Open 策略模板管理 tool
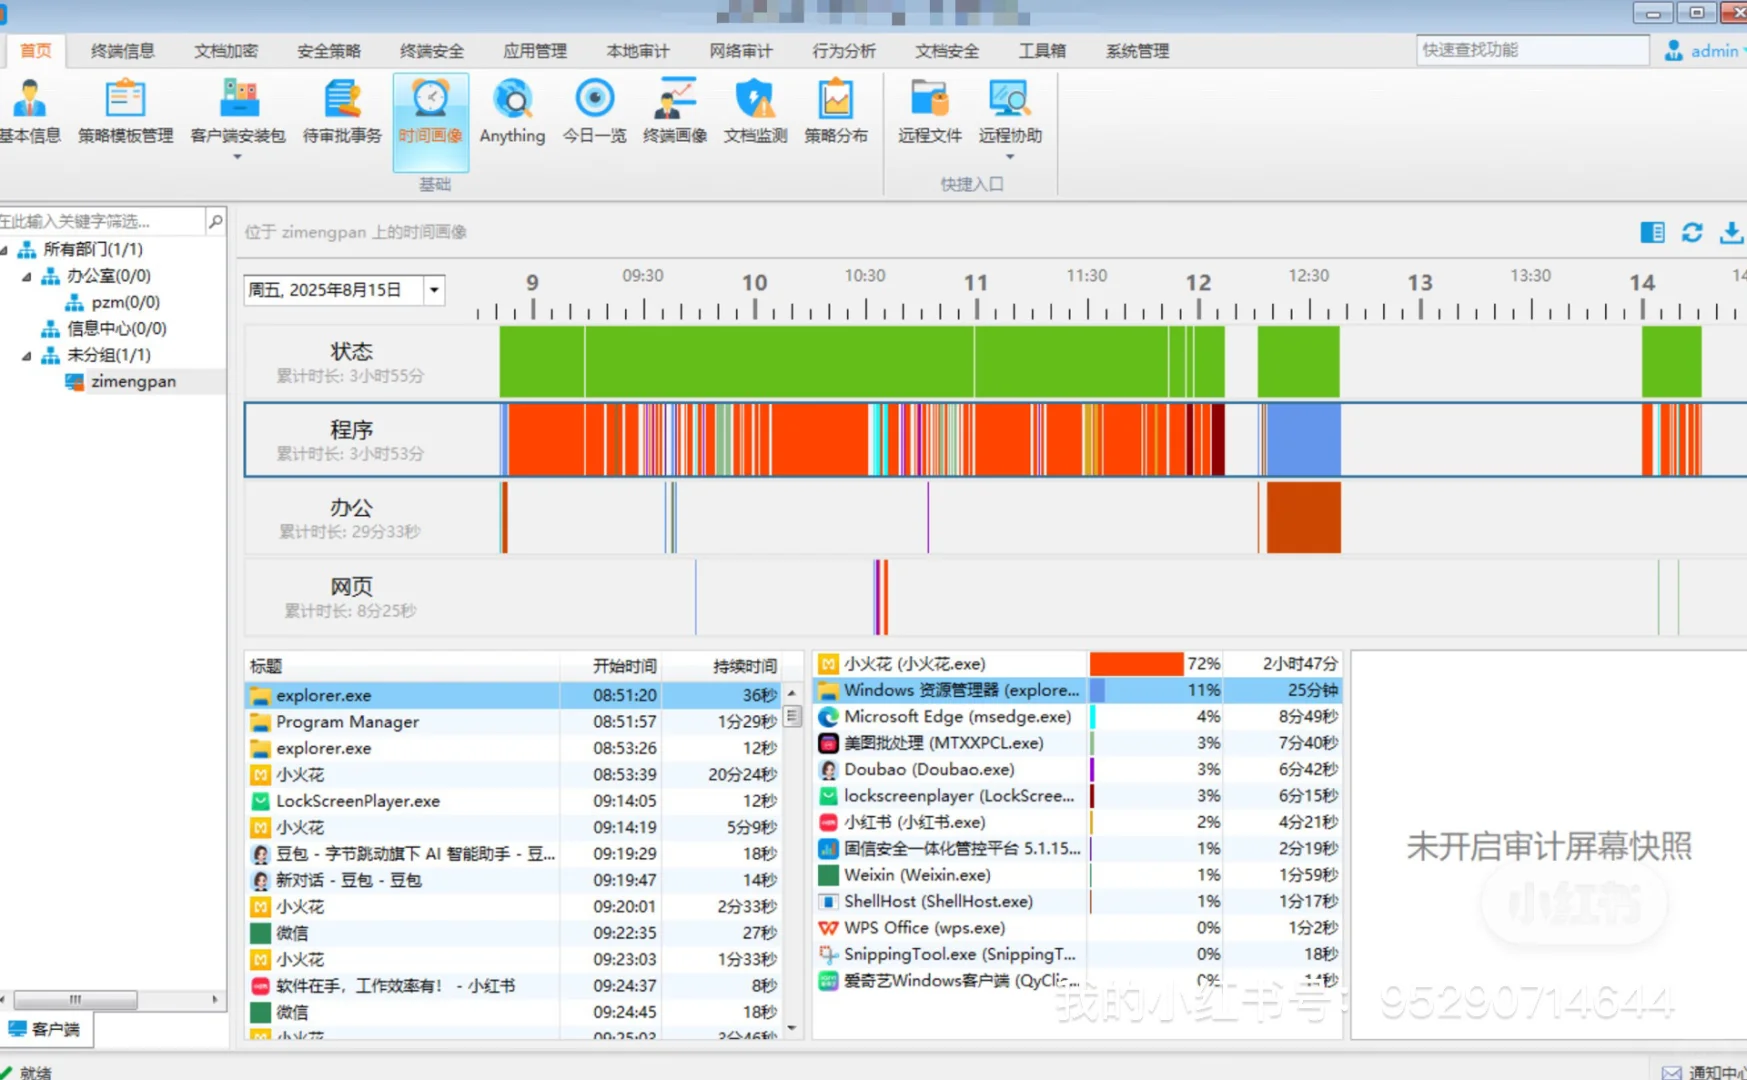This screenshot has width=1747, height=1080. pos(125,111)
